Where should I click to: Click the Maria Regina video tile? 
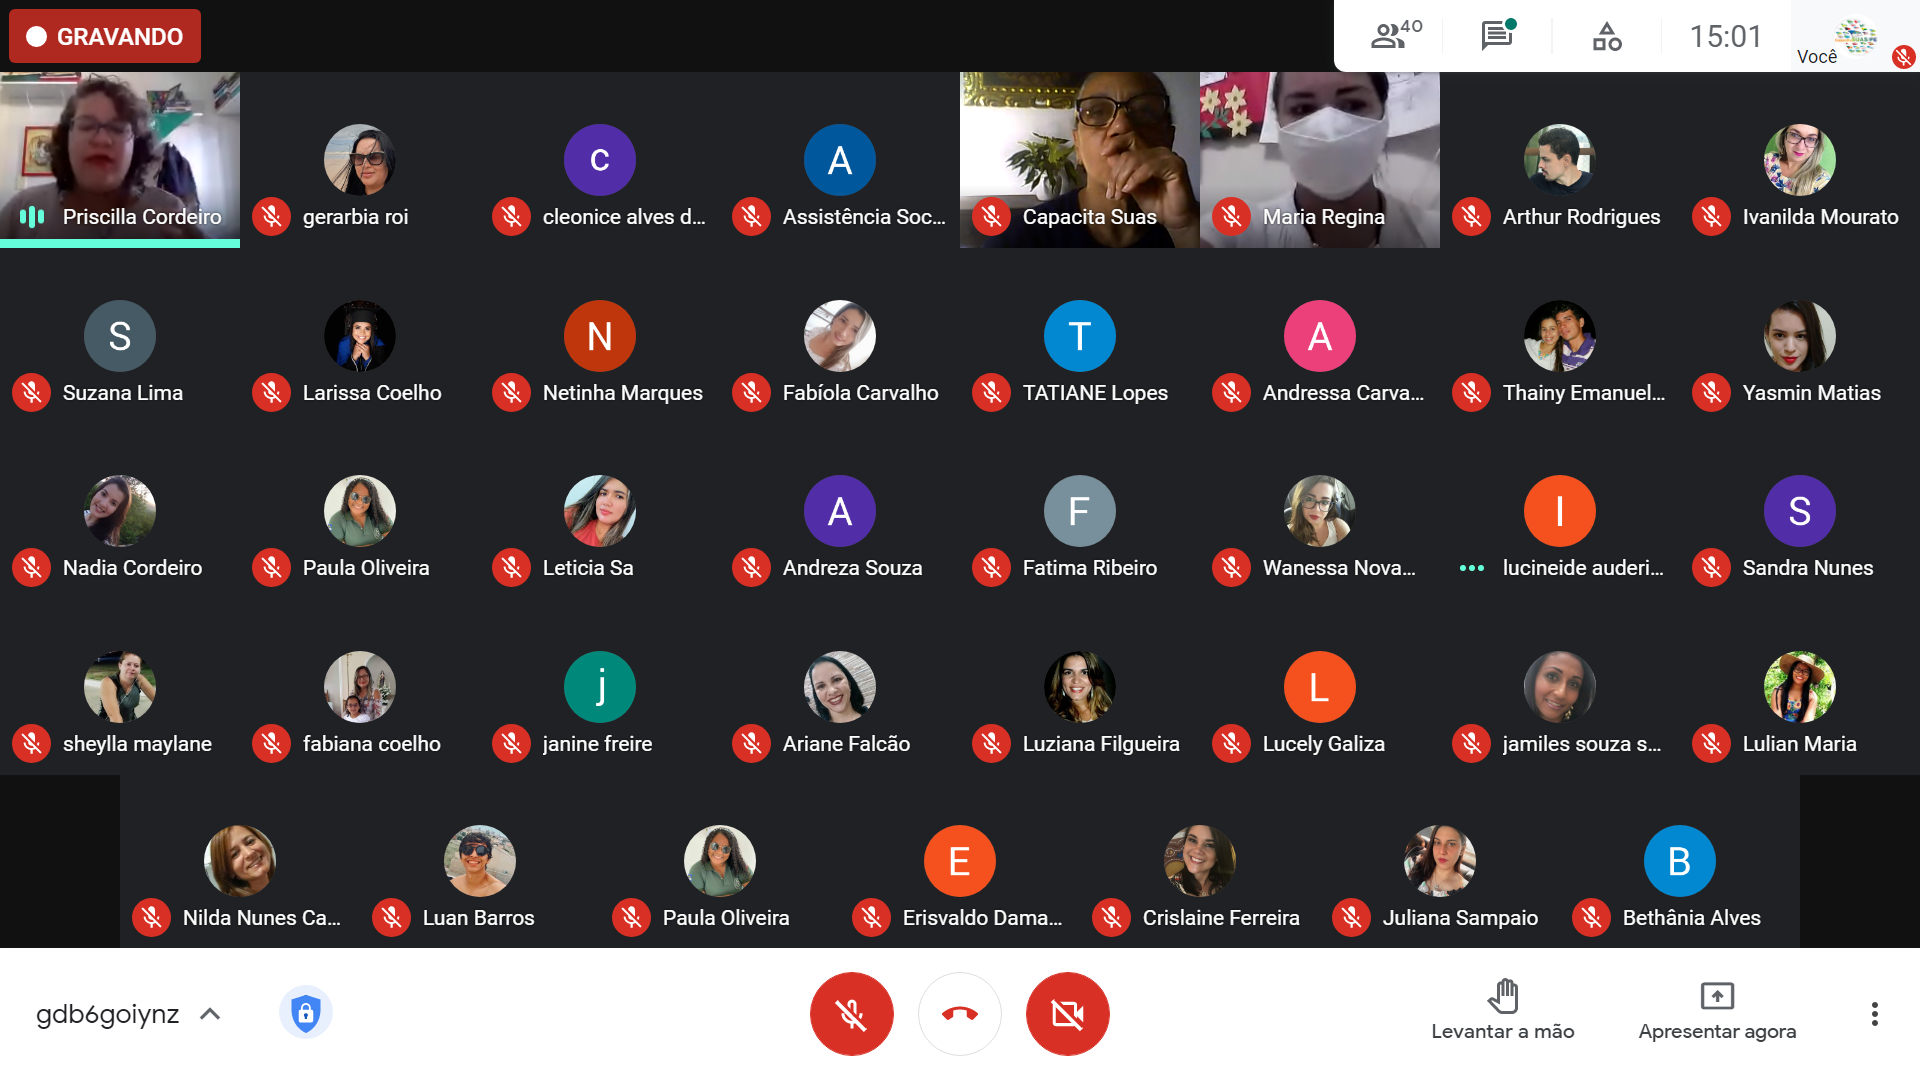[x=1319, y=150]
